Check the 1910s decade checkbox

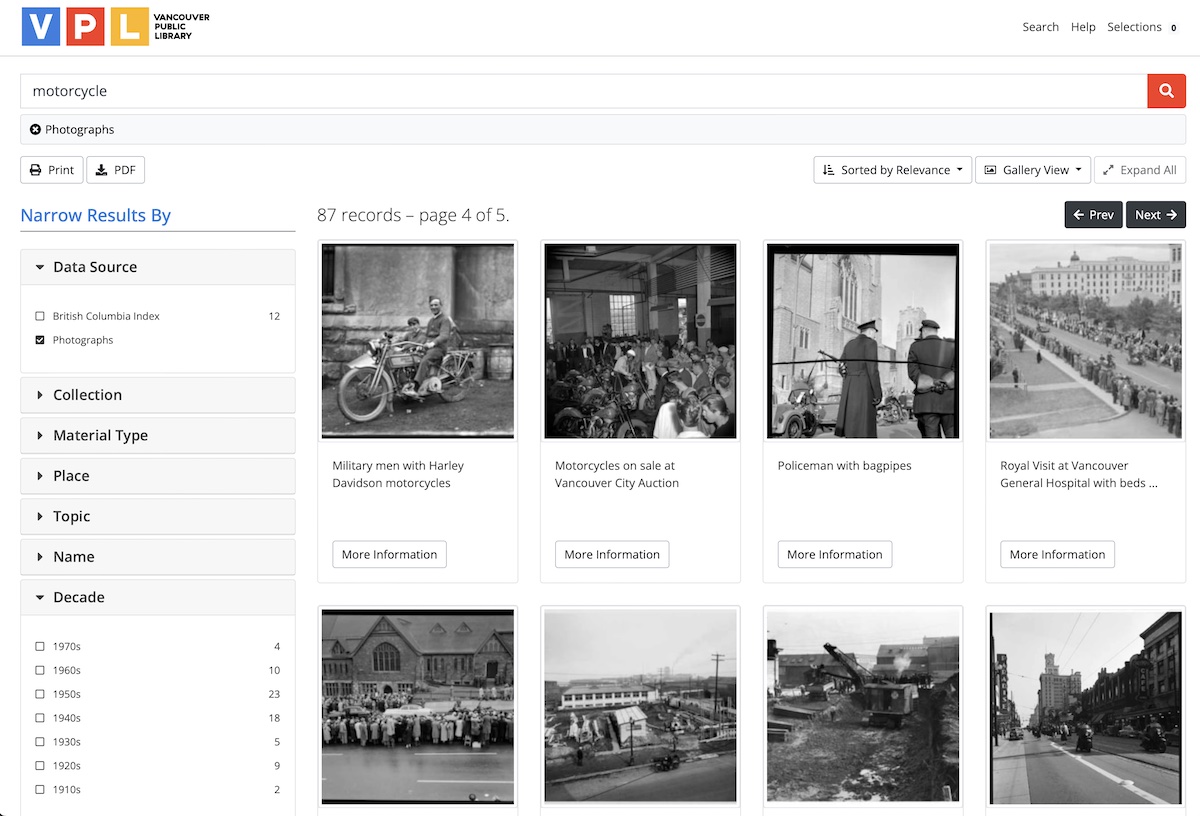pos(40,790)
